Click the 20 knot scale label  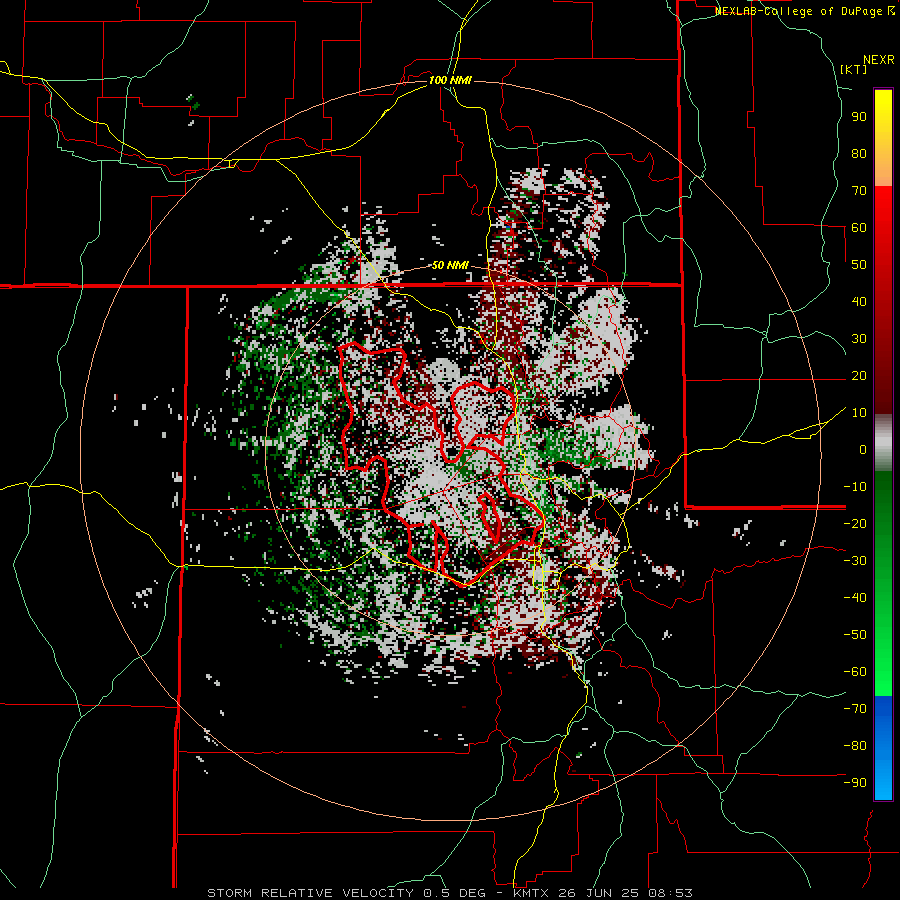pos(859,375)
